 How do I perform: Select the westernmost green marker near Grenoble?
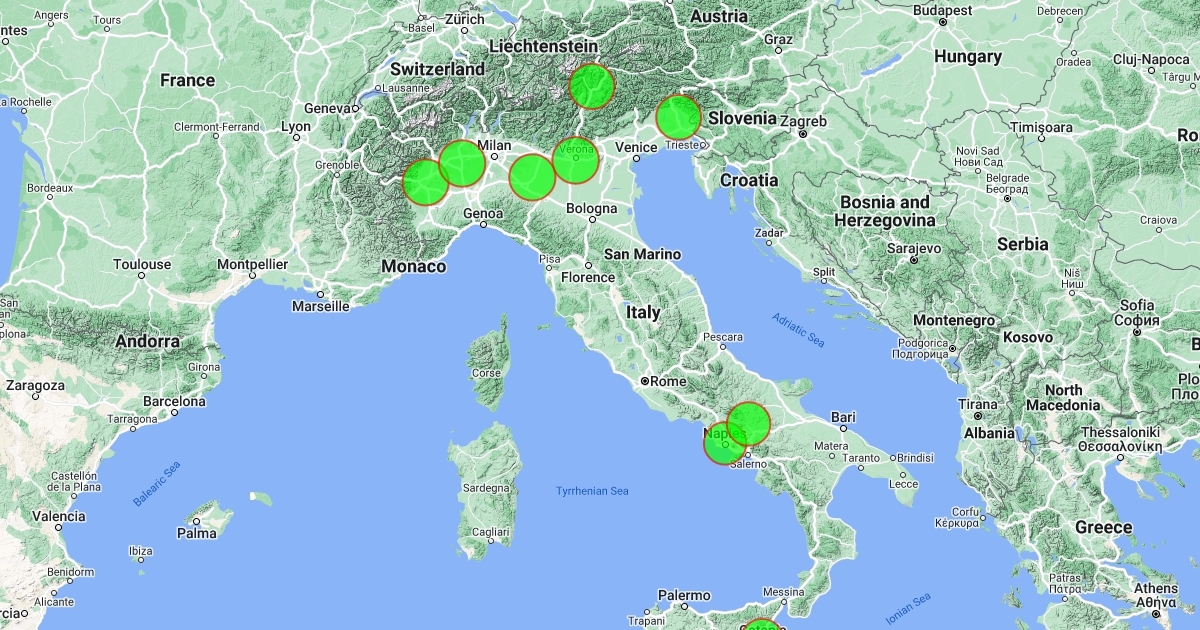click(x=426, y=182)
